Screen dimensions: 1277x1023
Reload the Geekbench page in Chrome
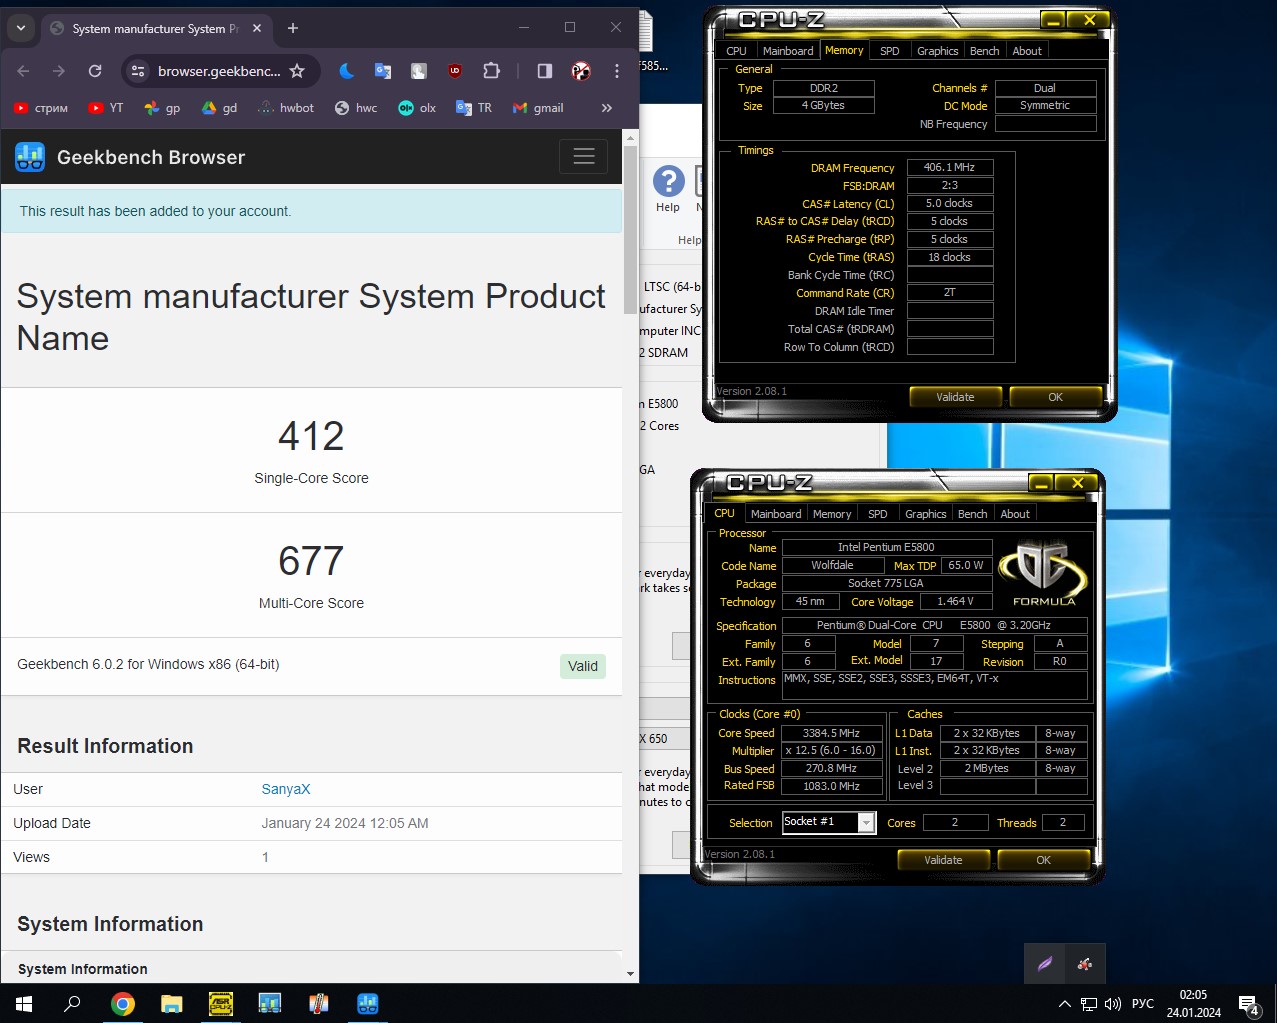coord(95,71)
